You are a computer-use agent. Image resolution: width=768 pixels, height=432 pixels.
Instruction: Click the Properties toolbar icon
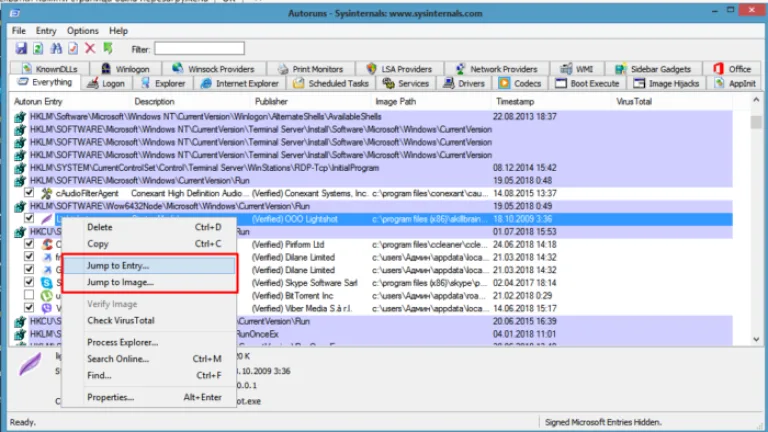(73, 48)
